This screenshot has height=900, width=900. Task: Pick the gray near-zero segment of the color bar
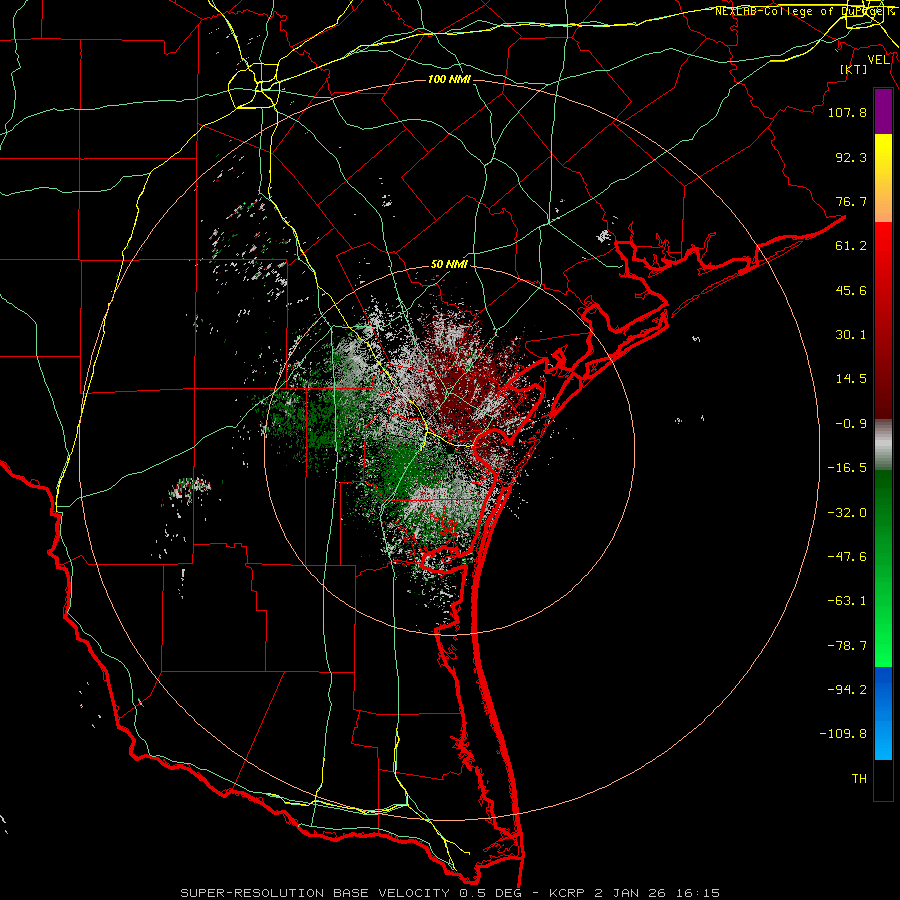pyautogui.click(x=883, y=444)
